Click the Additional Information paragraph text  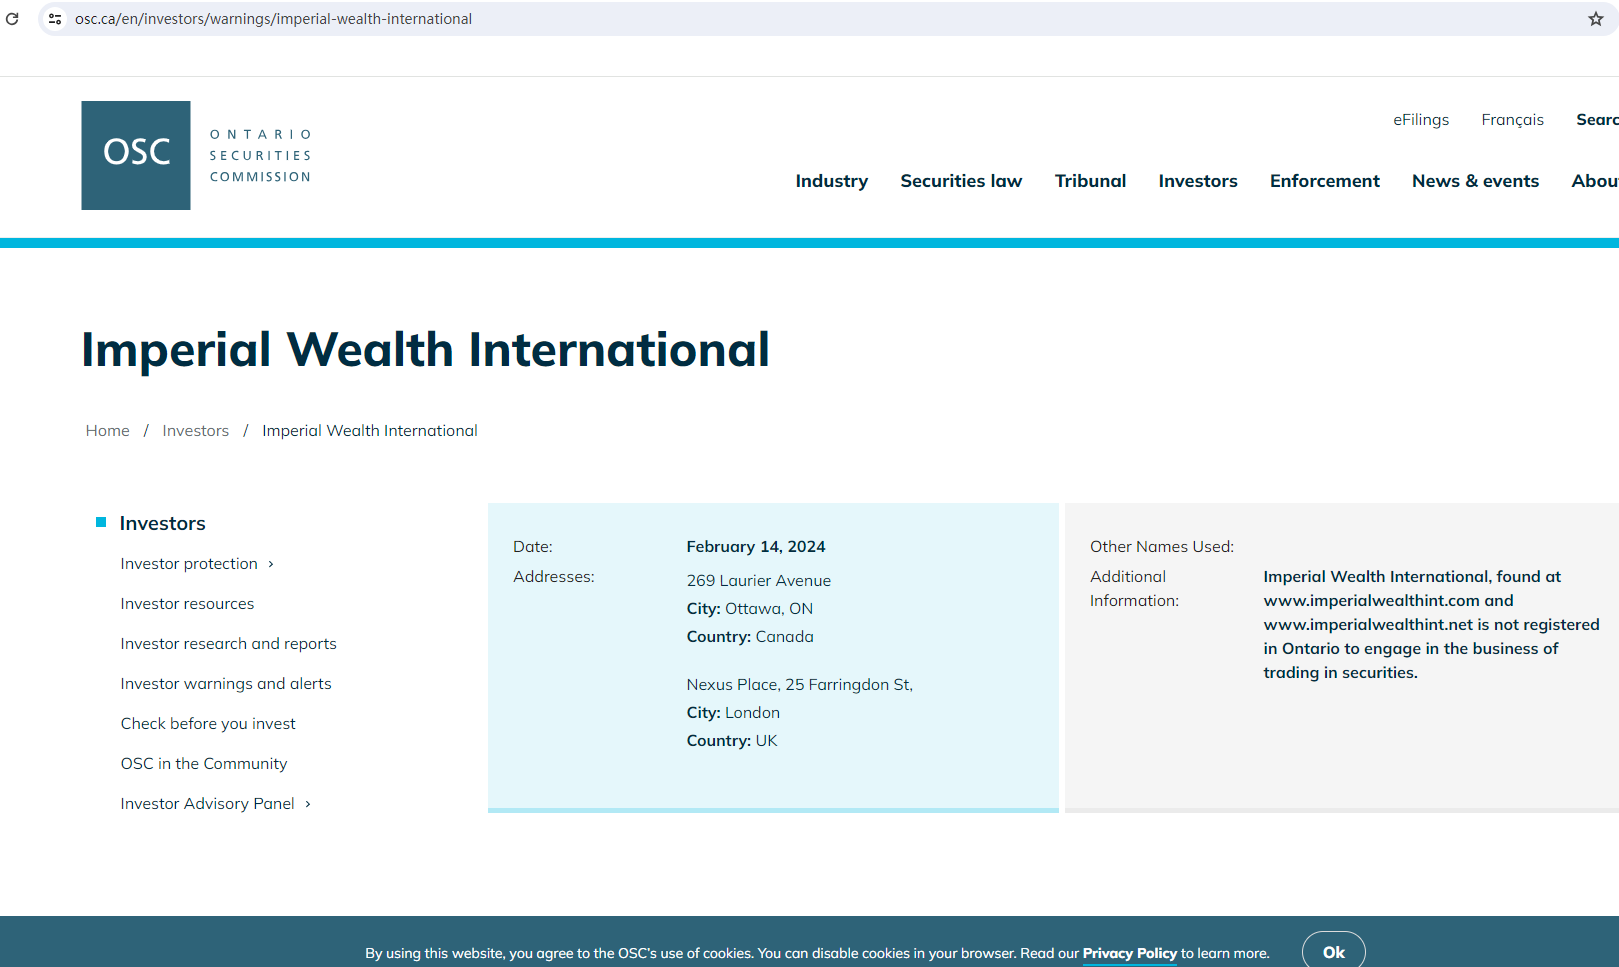coord(1431,625)
